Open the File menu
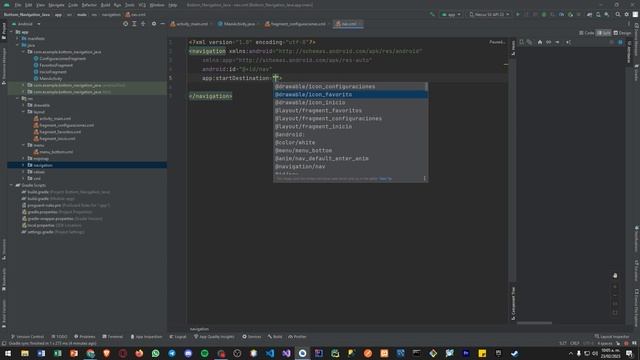 (x=18, y=5)
